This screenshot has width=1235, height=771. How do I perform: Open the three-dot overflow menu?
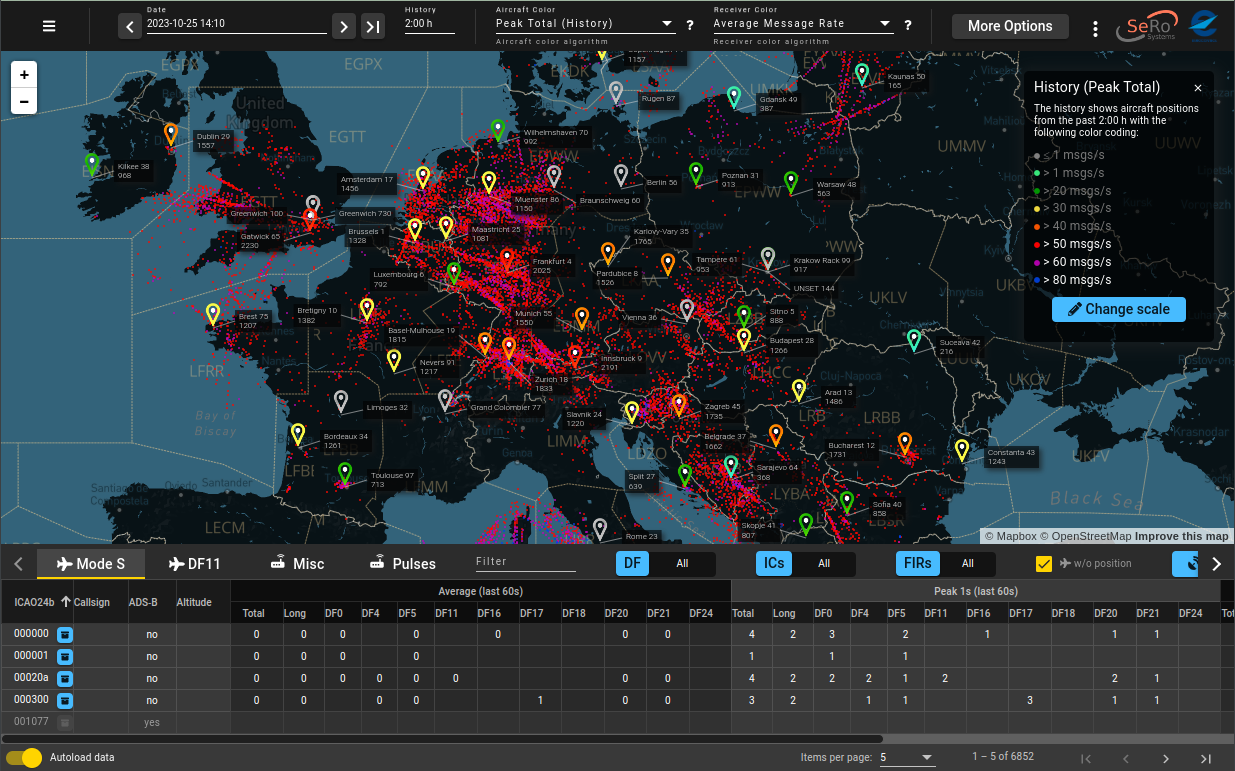coord(1096,28)
